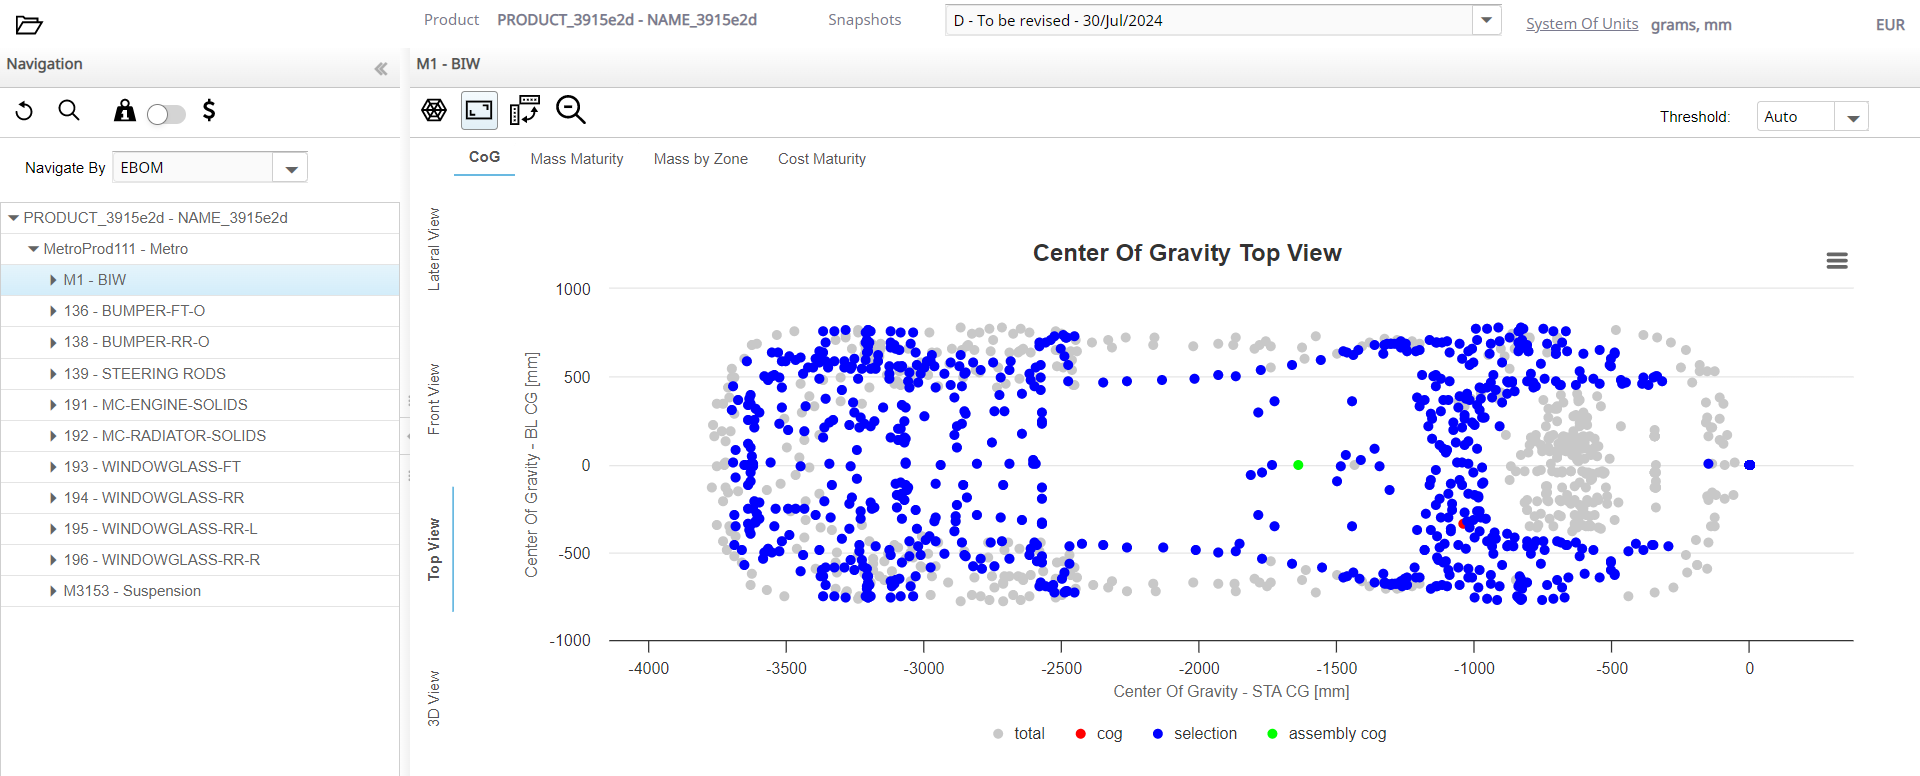Click the fit-to-screen view icon
1920x776 pixels.
(x=479, y=110)
